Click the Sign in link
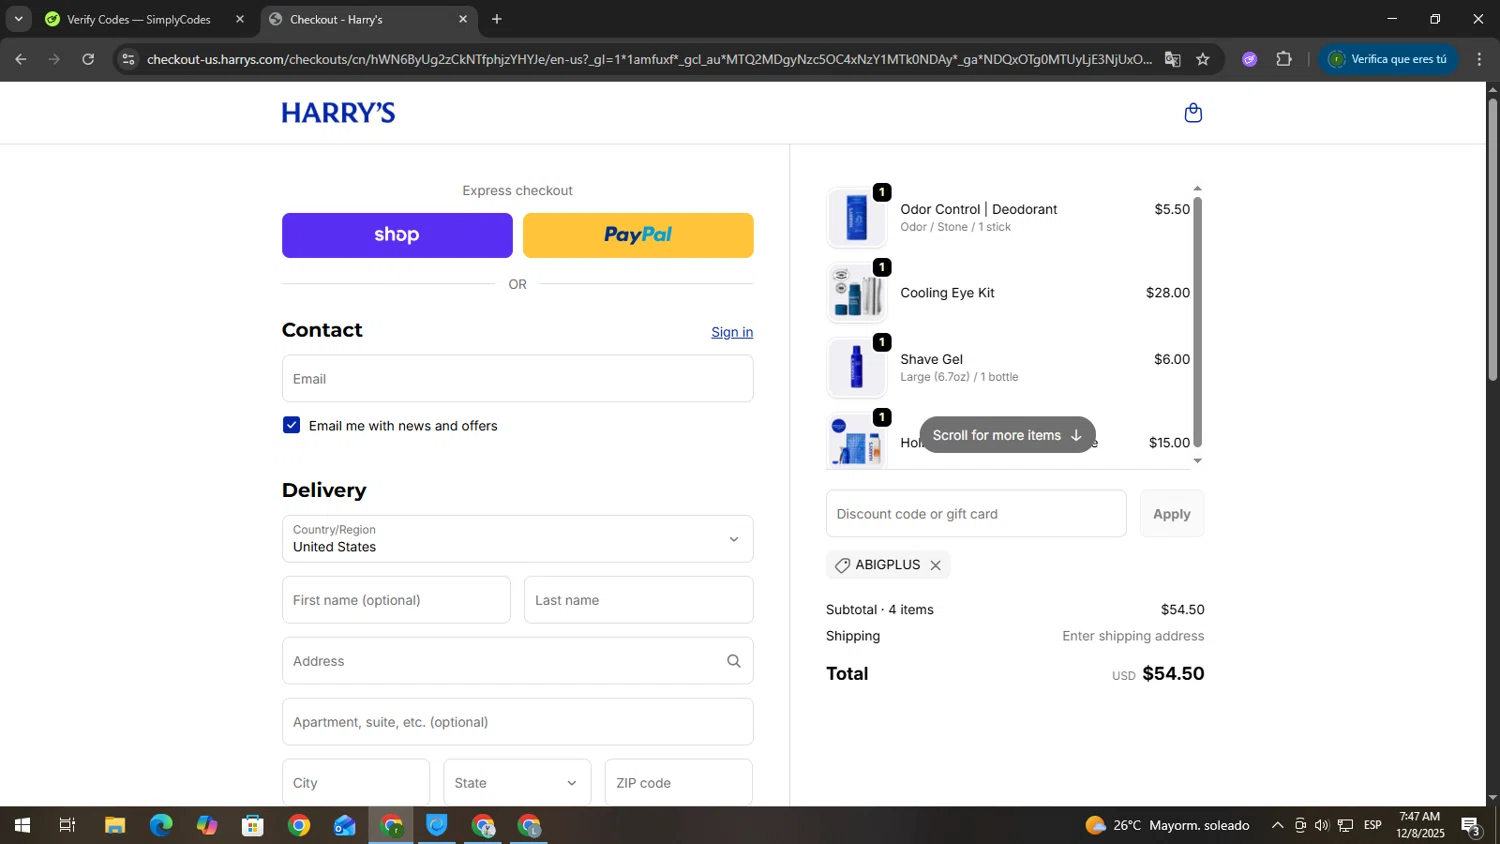The image size is (1500, 844). (x=732, y=332)
